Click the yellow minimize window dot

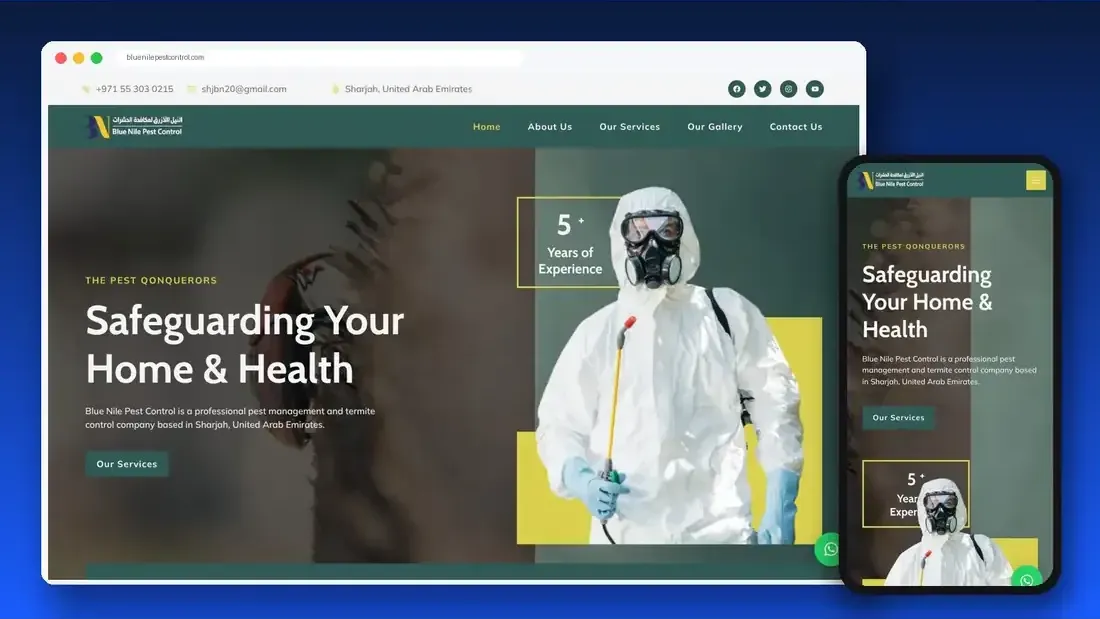[79, 58]
